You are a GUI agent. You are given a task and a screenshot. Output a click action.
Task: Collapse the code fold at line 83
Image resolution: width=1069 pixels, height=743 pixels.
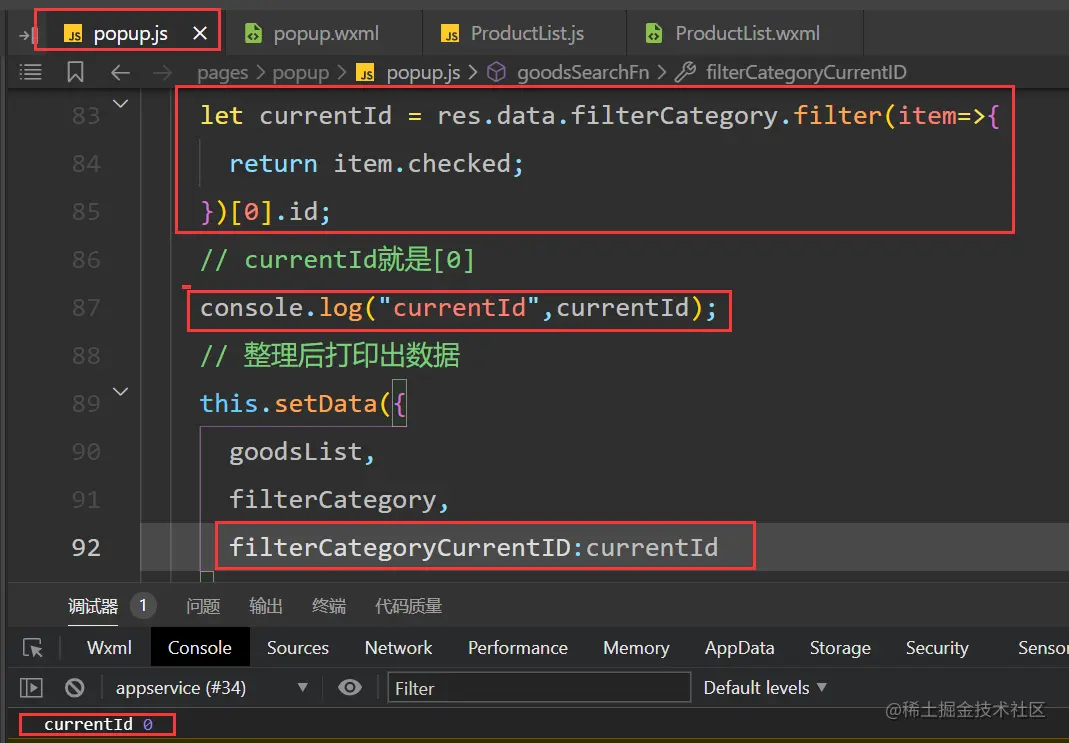coord(120,104)
